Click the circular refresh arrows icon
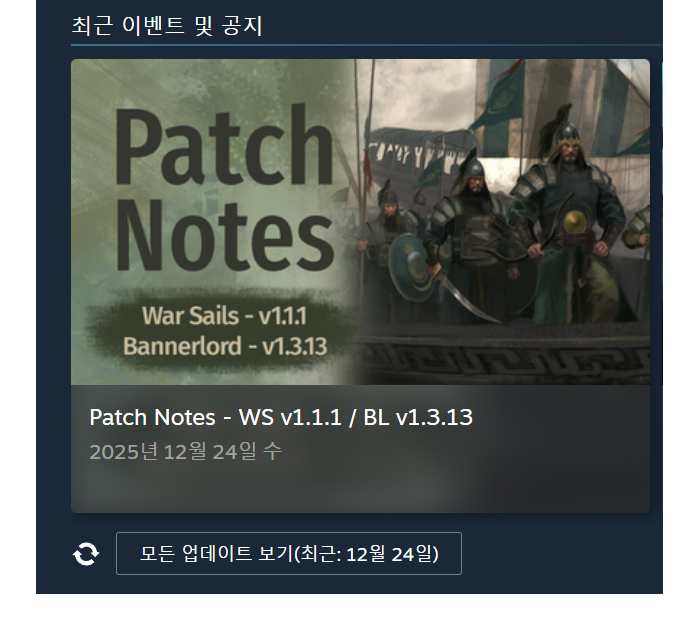700x628 pixels. (x=86, y=553)
